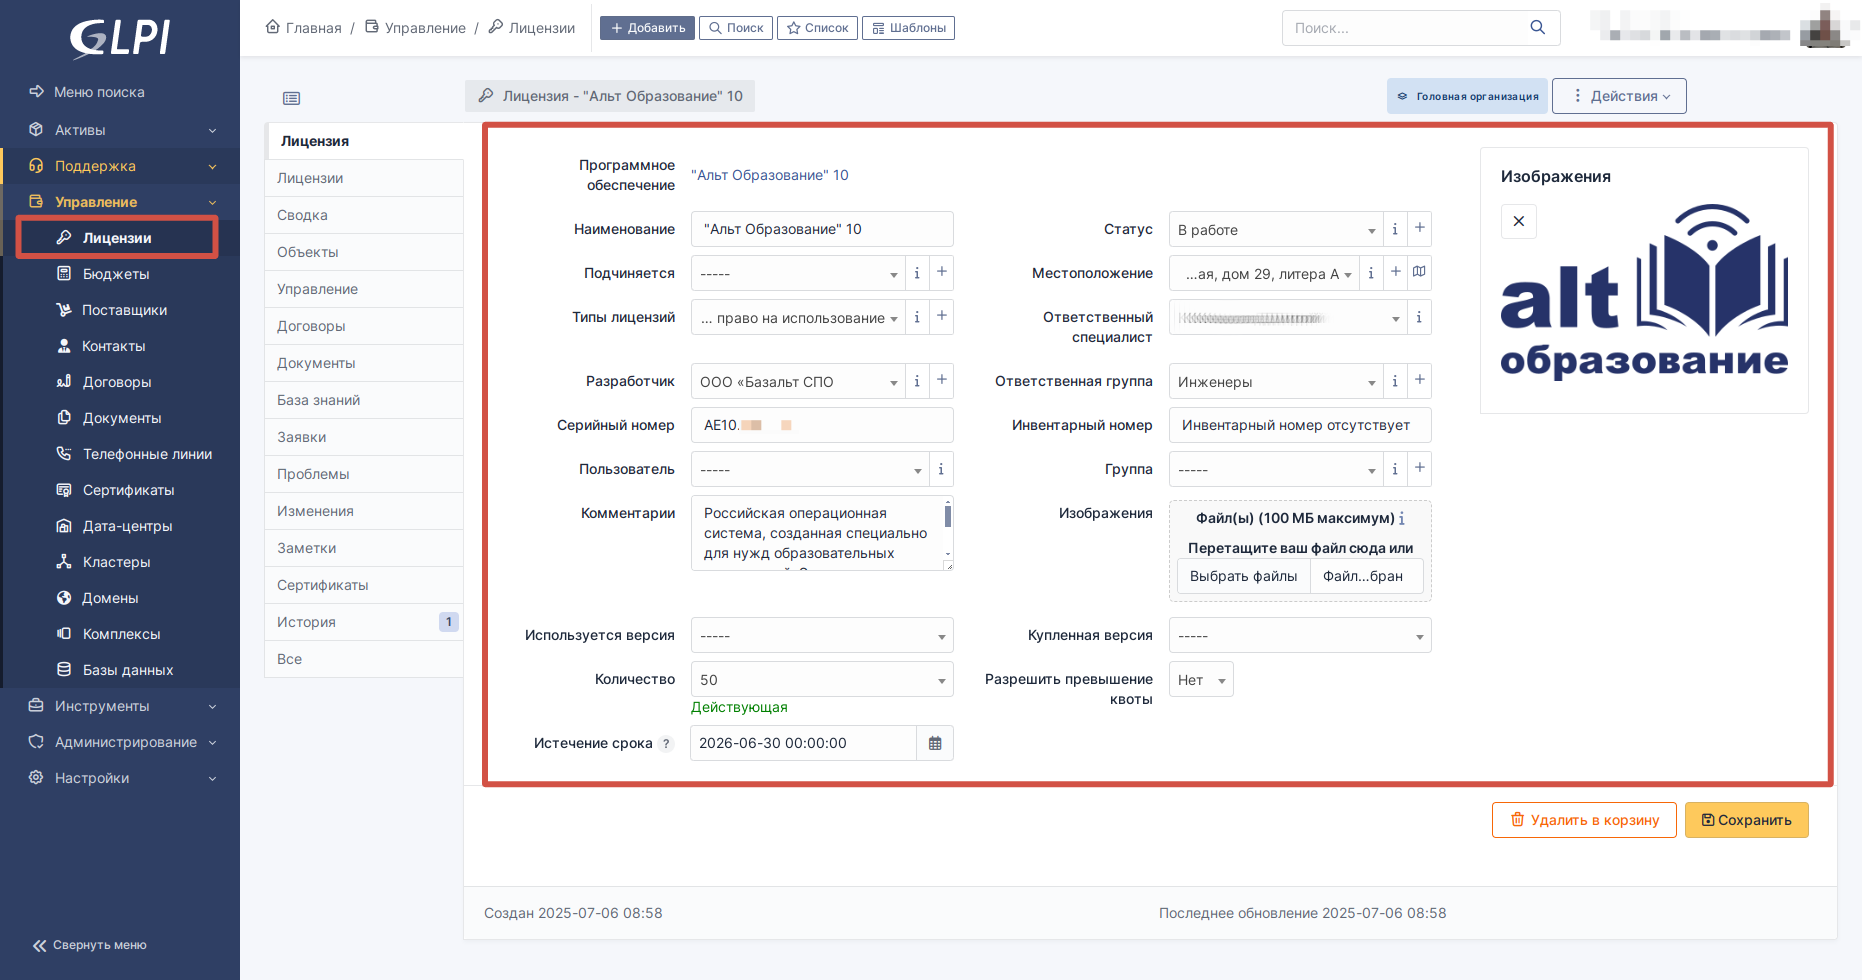Click the info icon next to Группа

[x=1395, y=469]
